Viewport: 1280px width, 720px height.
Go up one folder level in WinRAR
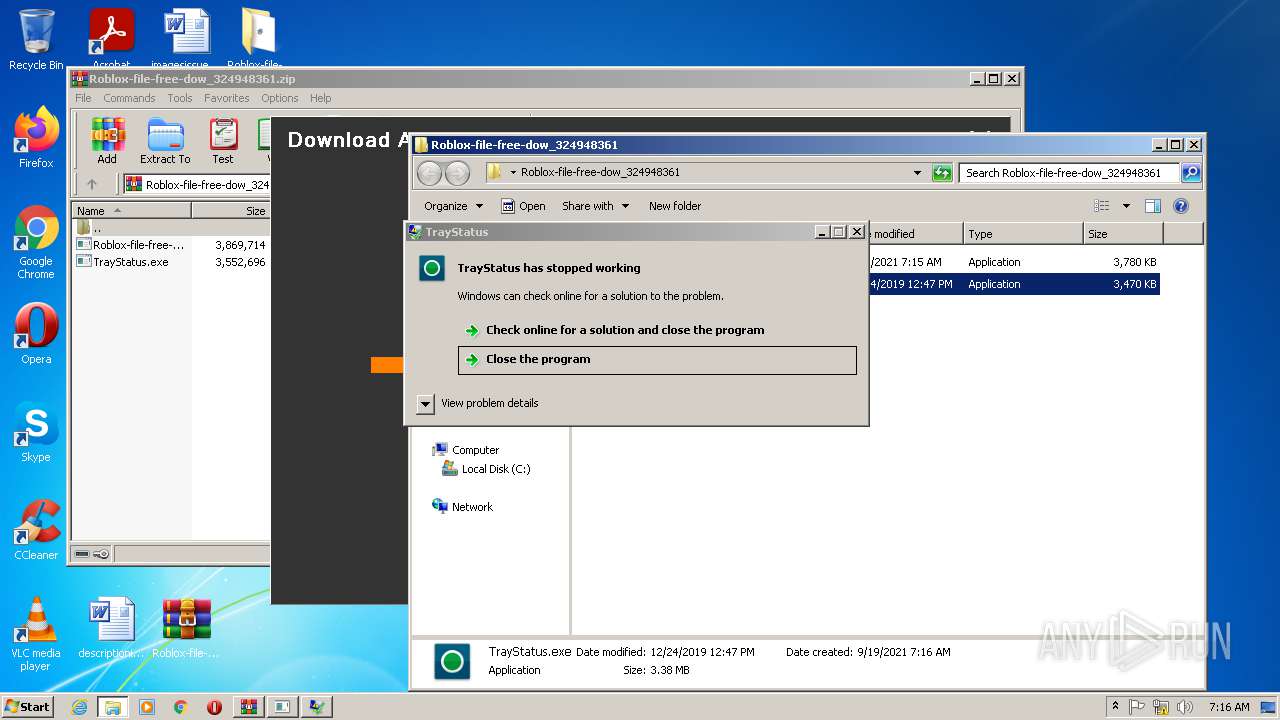tap(92, 184)
